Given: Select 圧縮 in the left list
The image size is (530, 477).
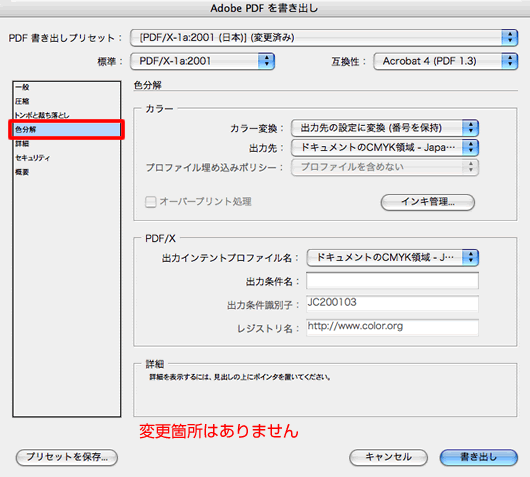Looking at the screenshot, I should pos(22,101).
